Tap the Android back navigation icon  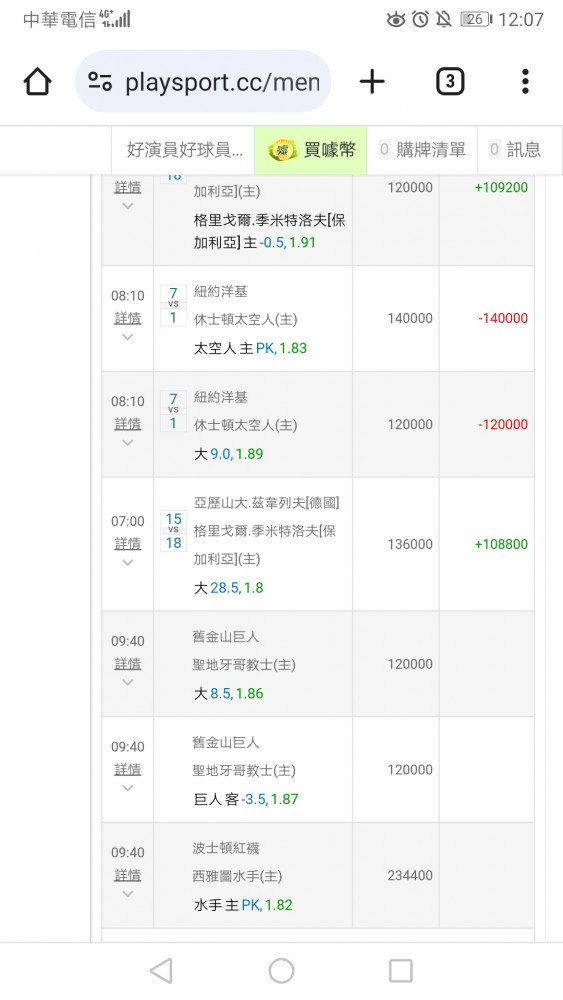pyautogui.click(x=161, y=971)
